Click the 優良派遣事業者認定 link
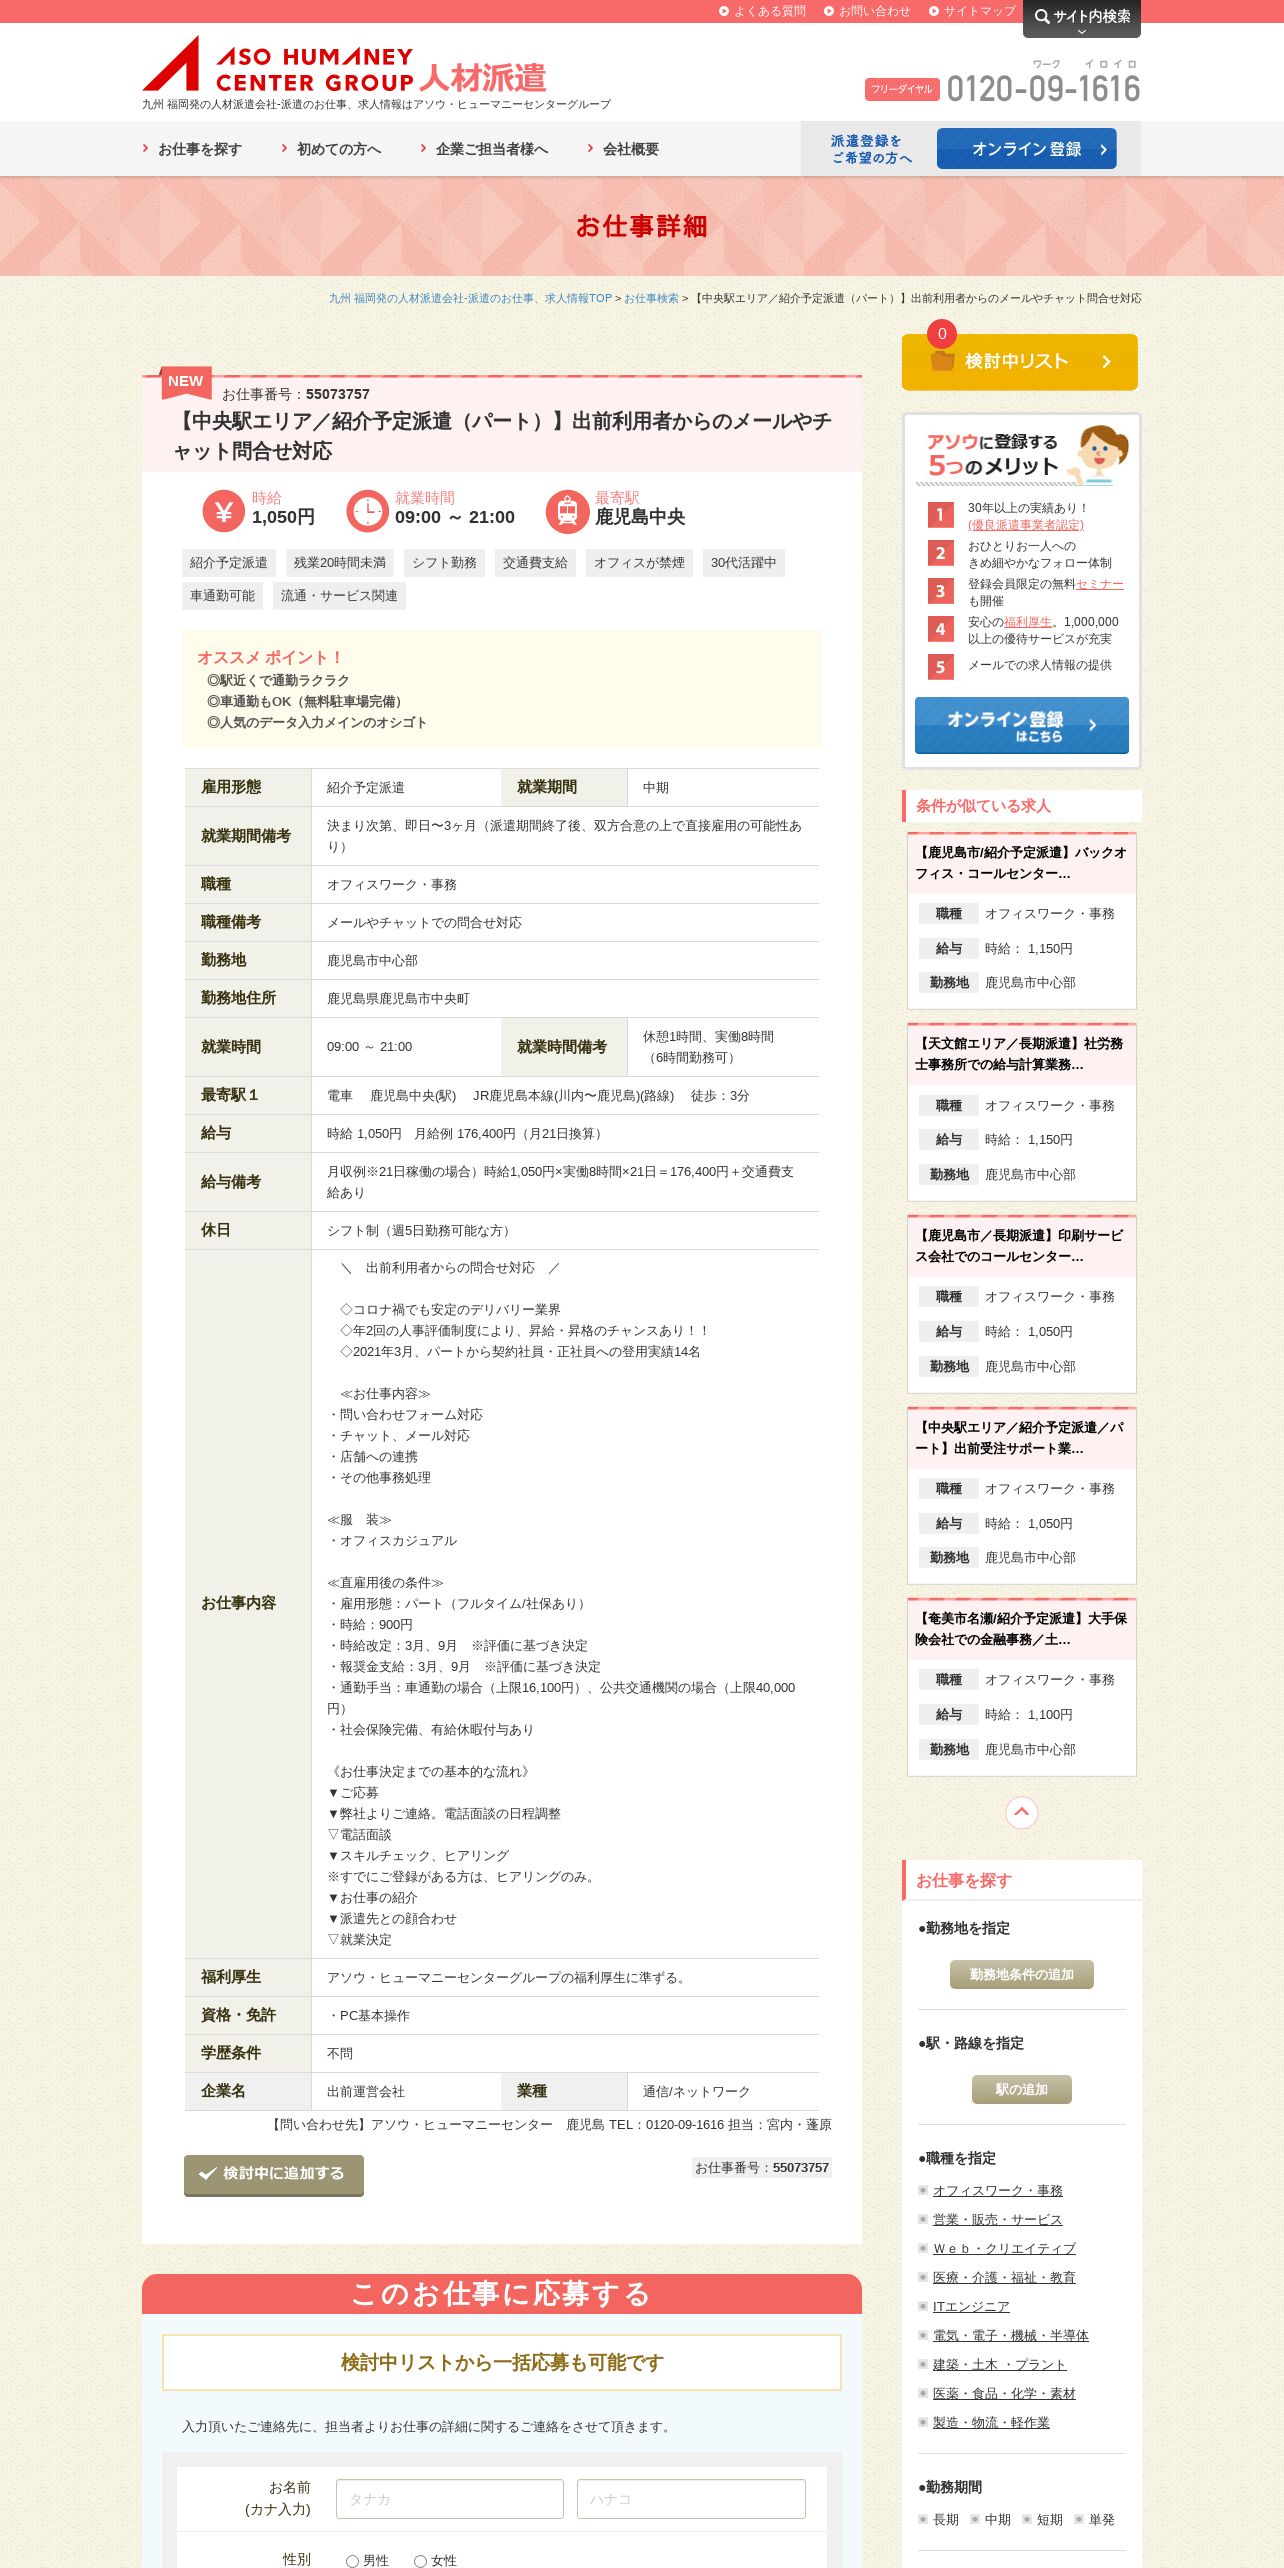This screenshot has height=2568, width=1284. (x=1025, y=525)
